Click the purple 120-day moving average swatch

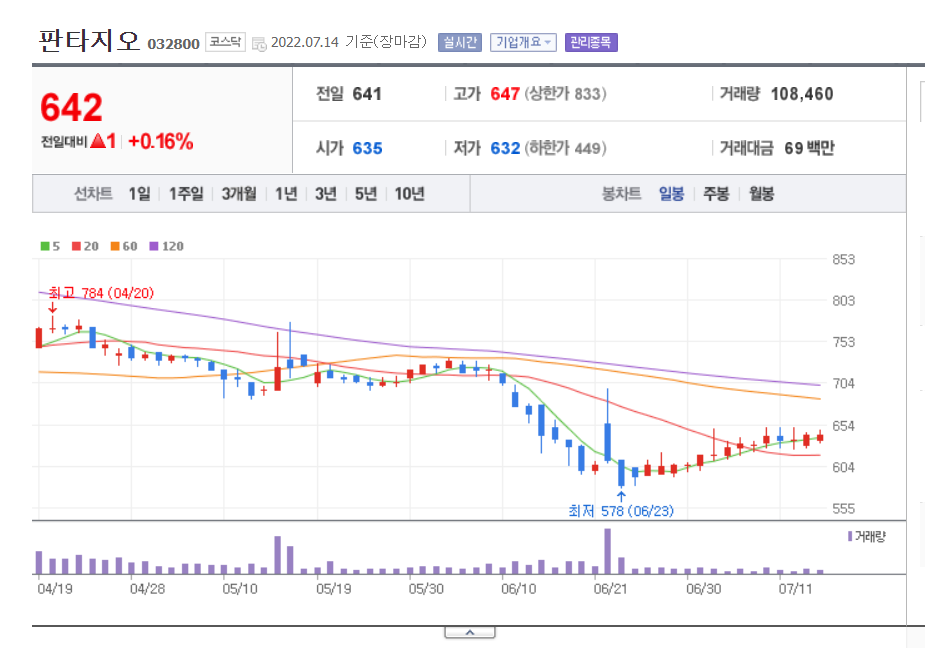coord(154,246)
